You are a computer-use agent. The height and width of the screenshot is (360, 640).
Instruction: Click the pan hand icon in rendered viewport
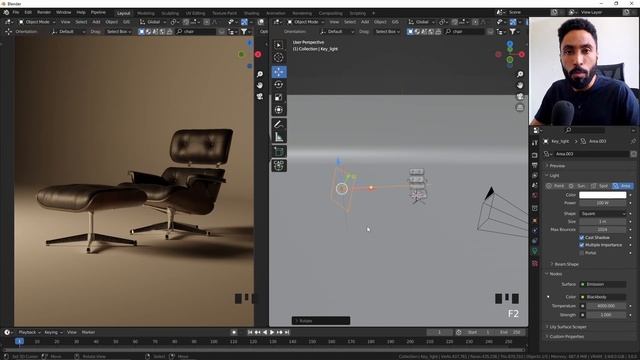pyautogui.click(x=260, y=85)
